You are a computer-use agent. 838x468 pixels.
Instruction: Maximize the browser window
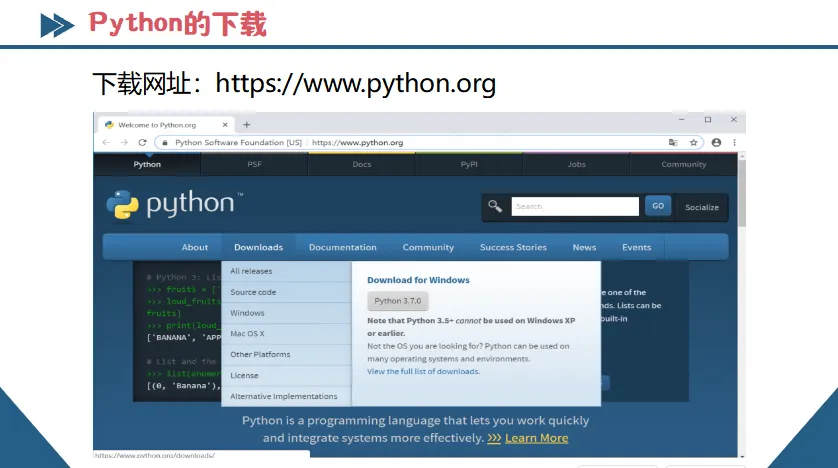[708, 120]
